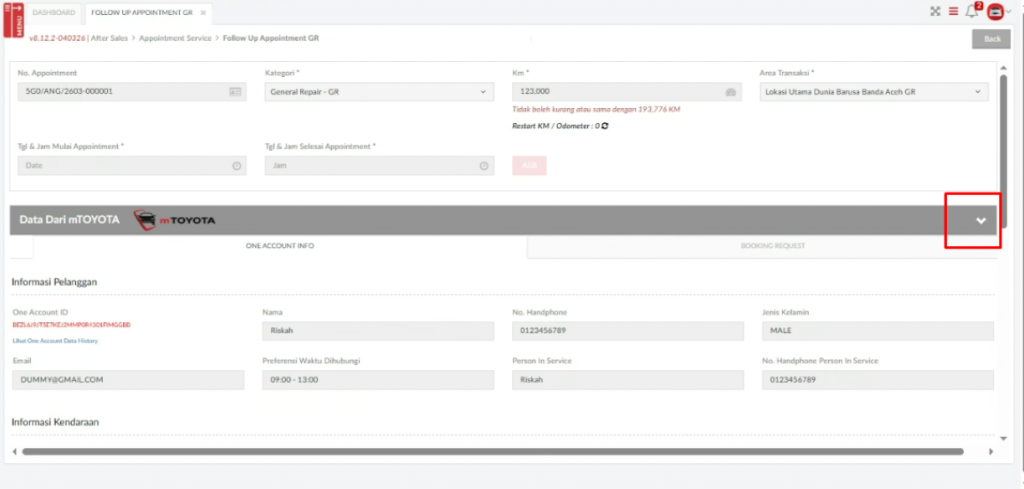Click the card icon in No. Appointment field
1024x489 pixels.
[235, 92]
